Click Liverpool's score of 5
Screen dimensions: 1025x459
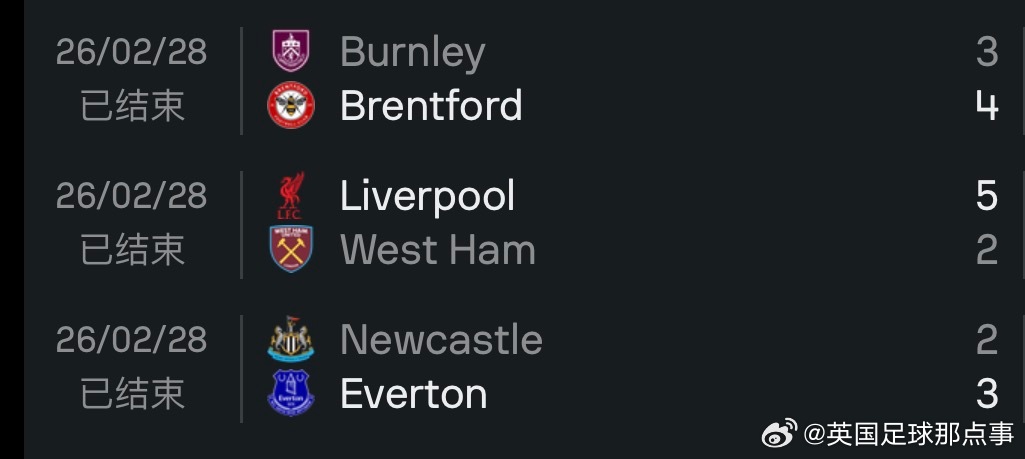click(987, 196)
